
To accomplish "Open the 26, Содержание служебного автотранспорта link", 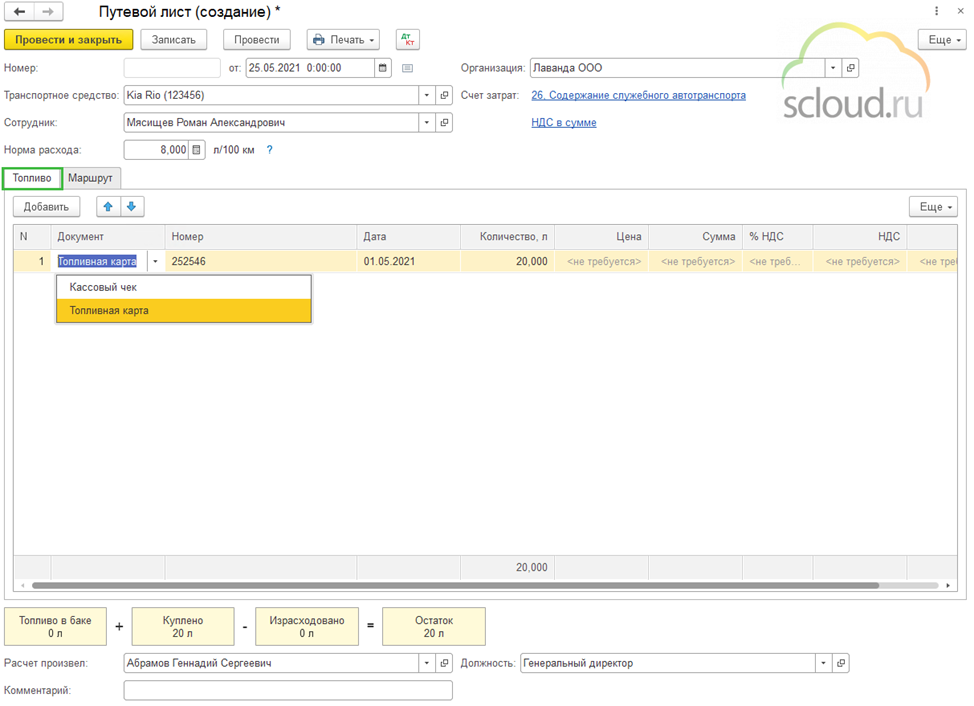I will tap(639, 95).
